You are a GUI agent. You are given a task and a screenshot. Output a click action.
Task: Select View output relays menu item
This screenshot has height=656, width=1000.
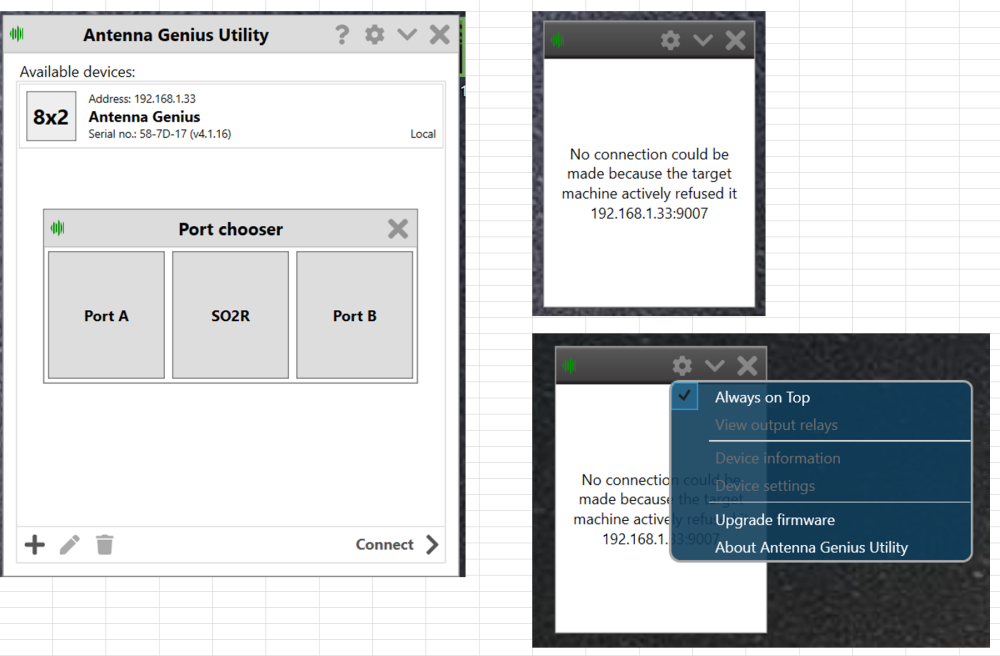click(x=776, y=425)
